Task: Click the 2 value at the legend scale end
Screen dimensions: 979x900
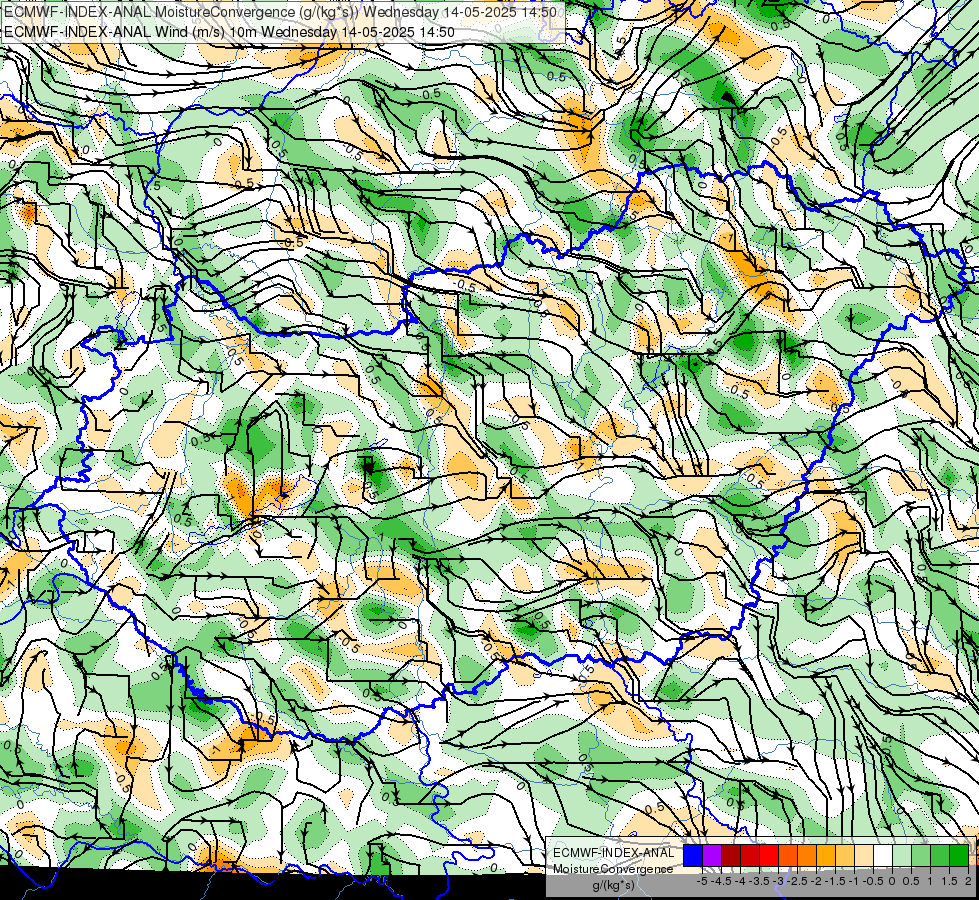Action: pyautogui.click(x=968, y=881)
